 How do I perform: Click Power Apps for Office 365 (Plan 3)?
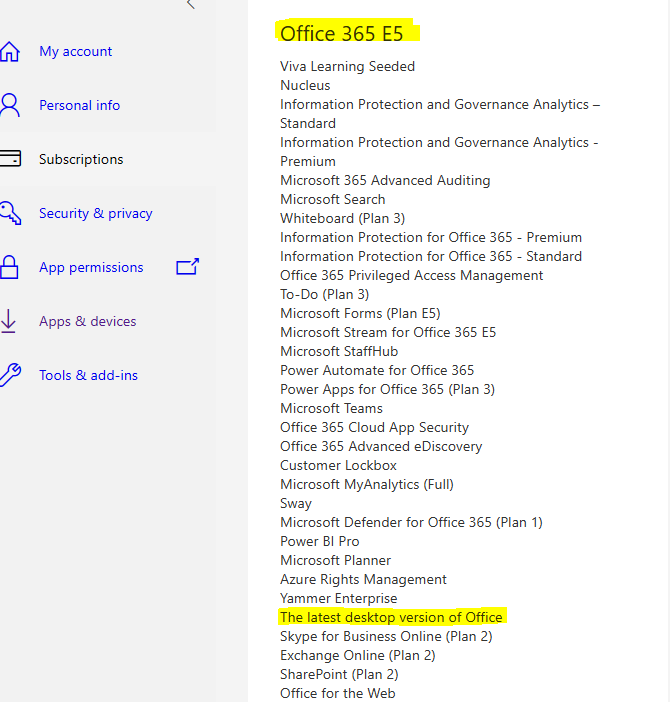click(387, 390)
